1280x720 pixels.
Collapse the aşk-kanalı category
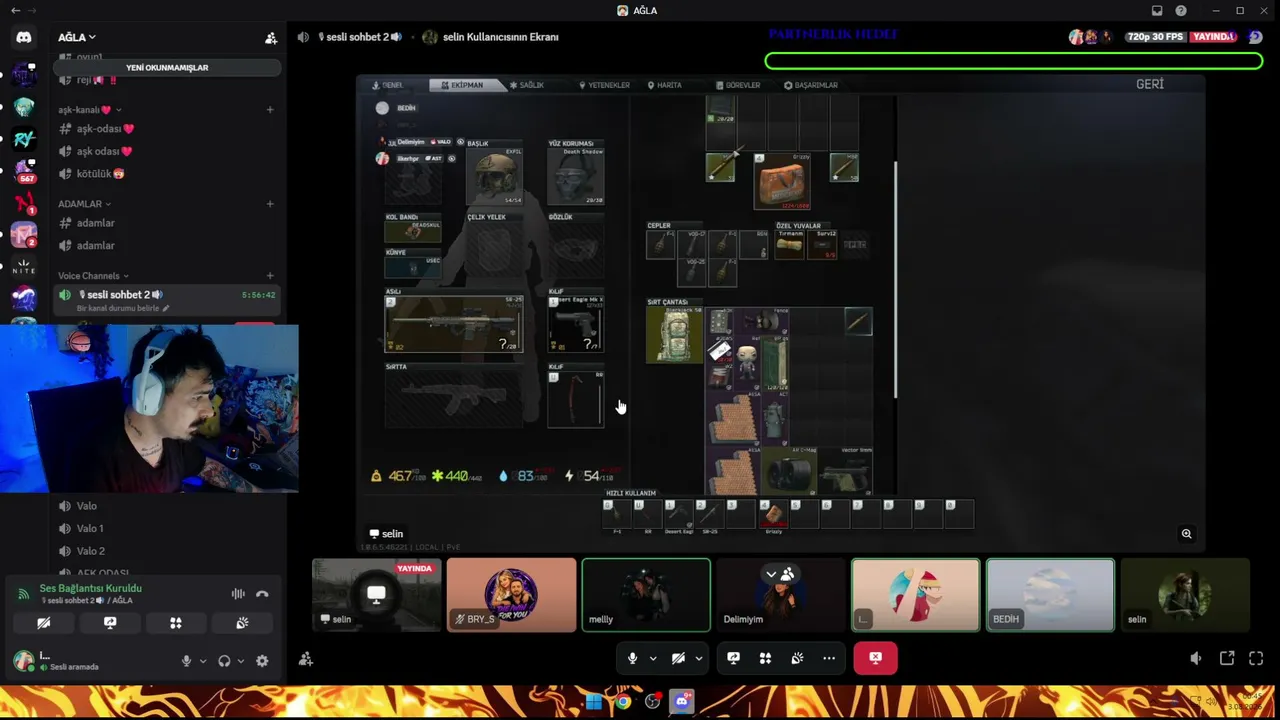click(x=90, y=110)
